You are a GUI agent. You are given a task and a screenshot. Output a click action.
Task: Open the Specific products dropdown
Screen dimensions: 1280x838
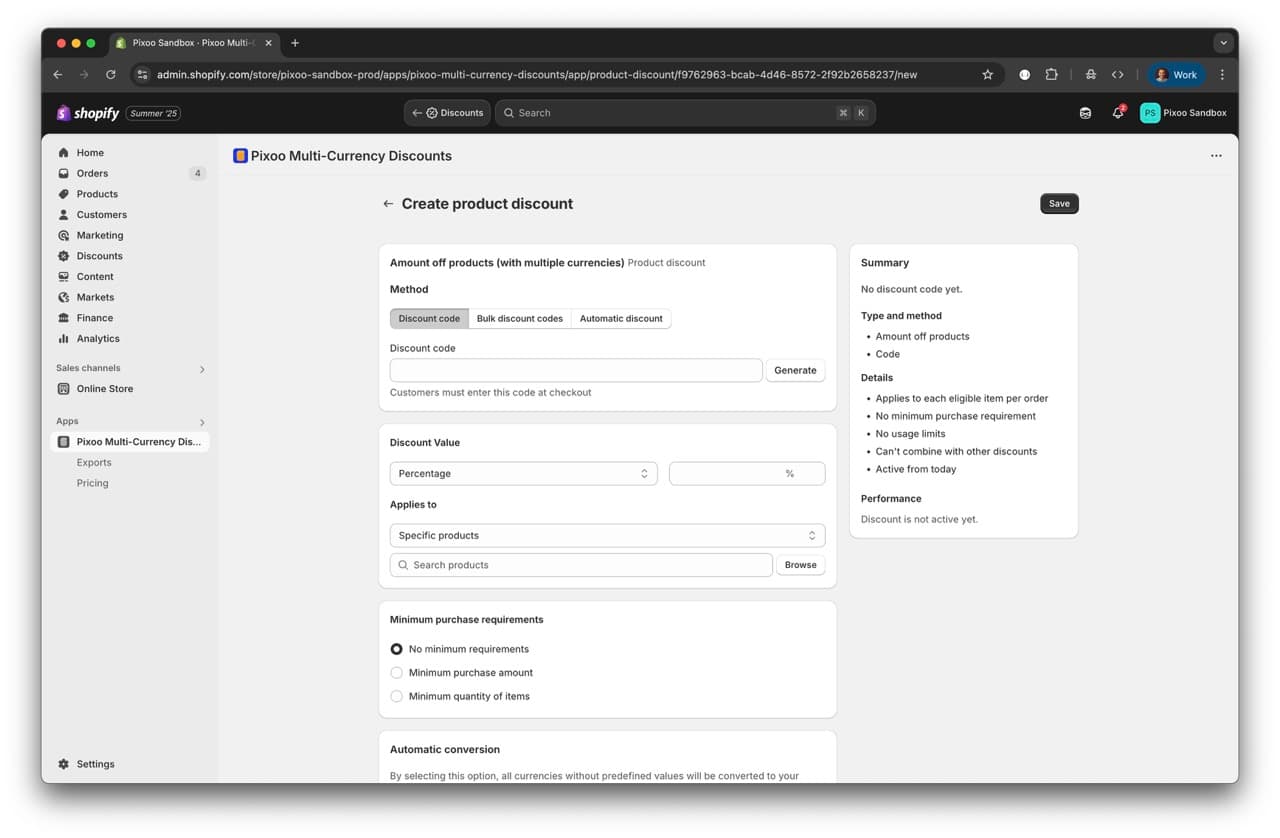[x=607, y=536]
